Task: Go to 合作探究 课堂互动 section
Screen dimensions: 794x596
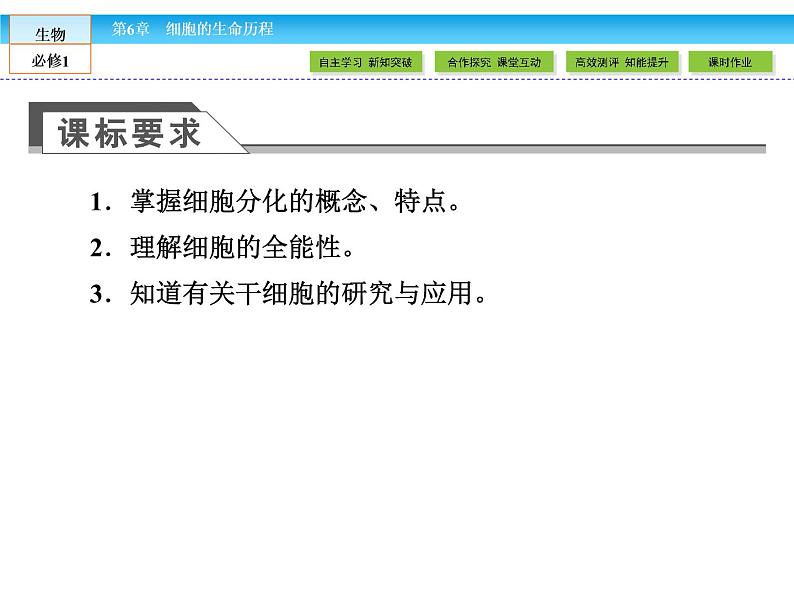Action: click(494, 62)
